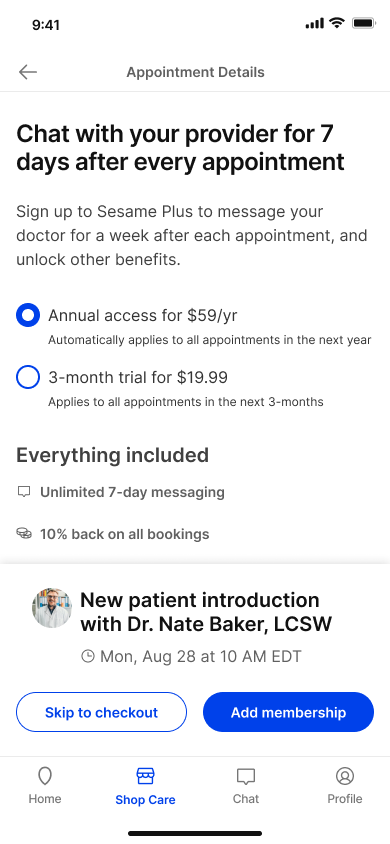Tap the battery indicator in status bar
The width and height of the screenshot is (390, 844).
pos(364,23)
